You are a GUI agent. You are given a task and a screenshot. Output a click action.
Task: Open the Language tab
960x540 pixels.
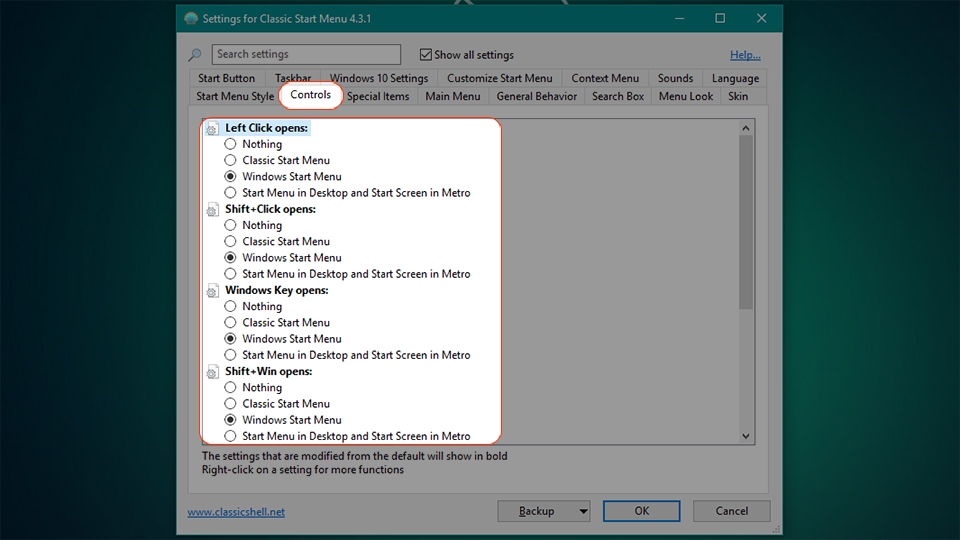coord(735,78)
